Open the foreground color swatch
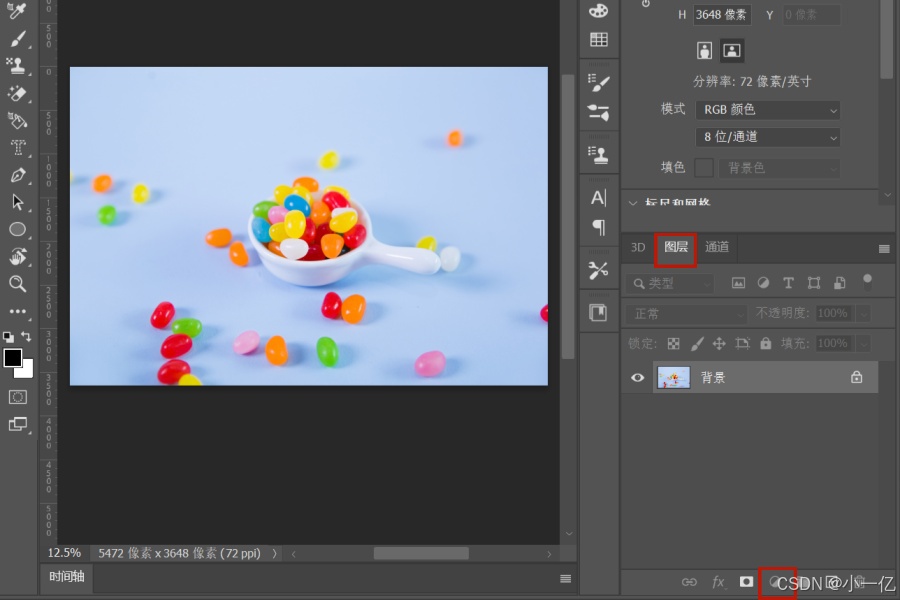This screenshot has width=900, height=600. coord(13,358)
